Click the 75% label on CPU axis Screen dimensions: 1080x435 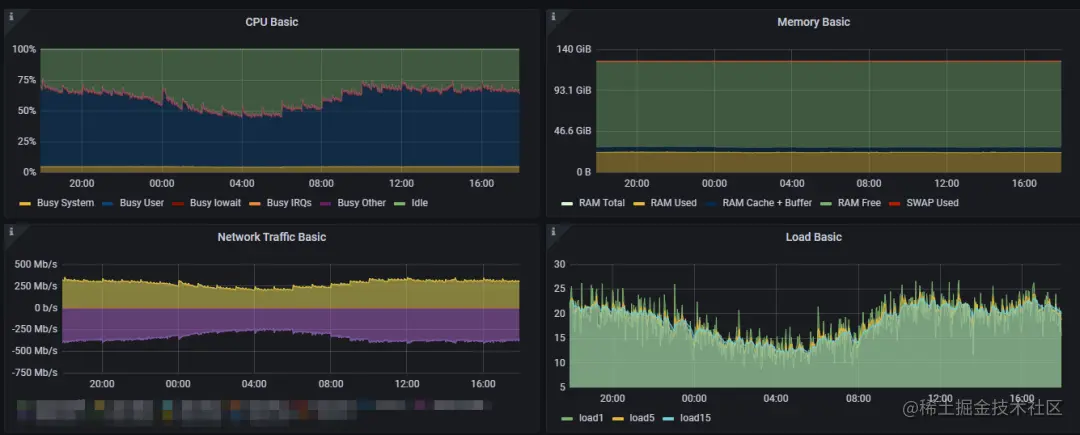(27, 80)
